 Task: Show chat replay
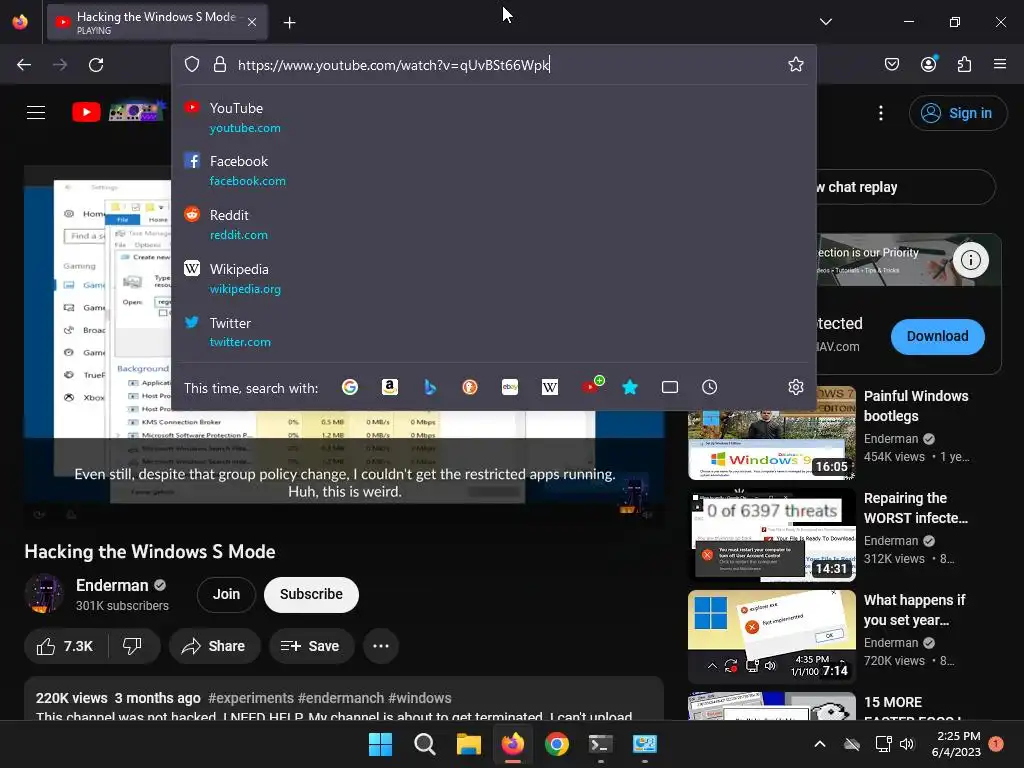(x=905, y=187)
